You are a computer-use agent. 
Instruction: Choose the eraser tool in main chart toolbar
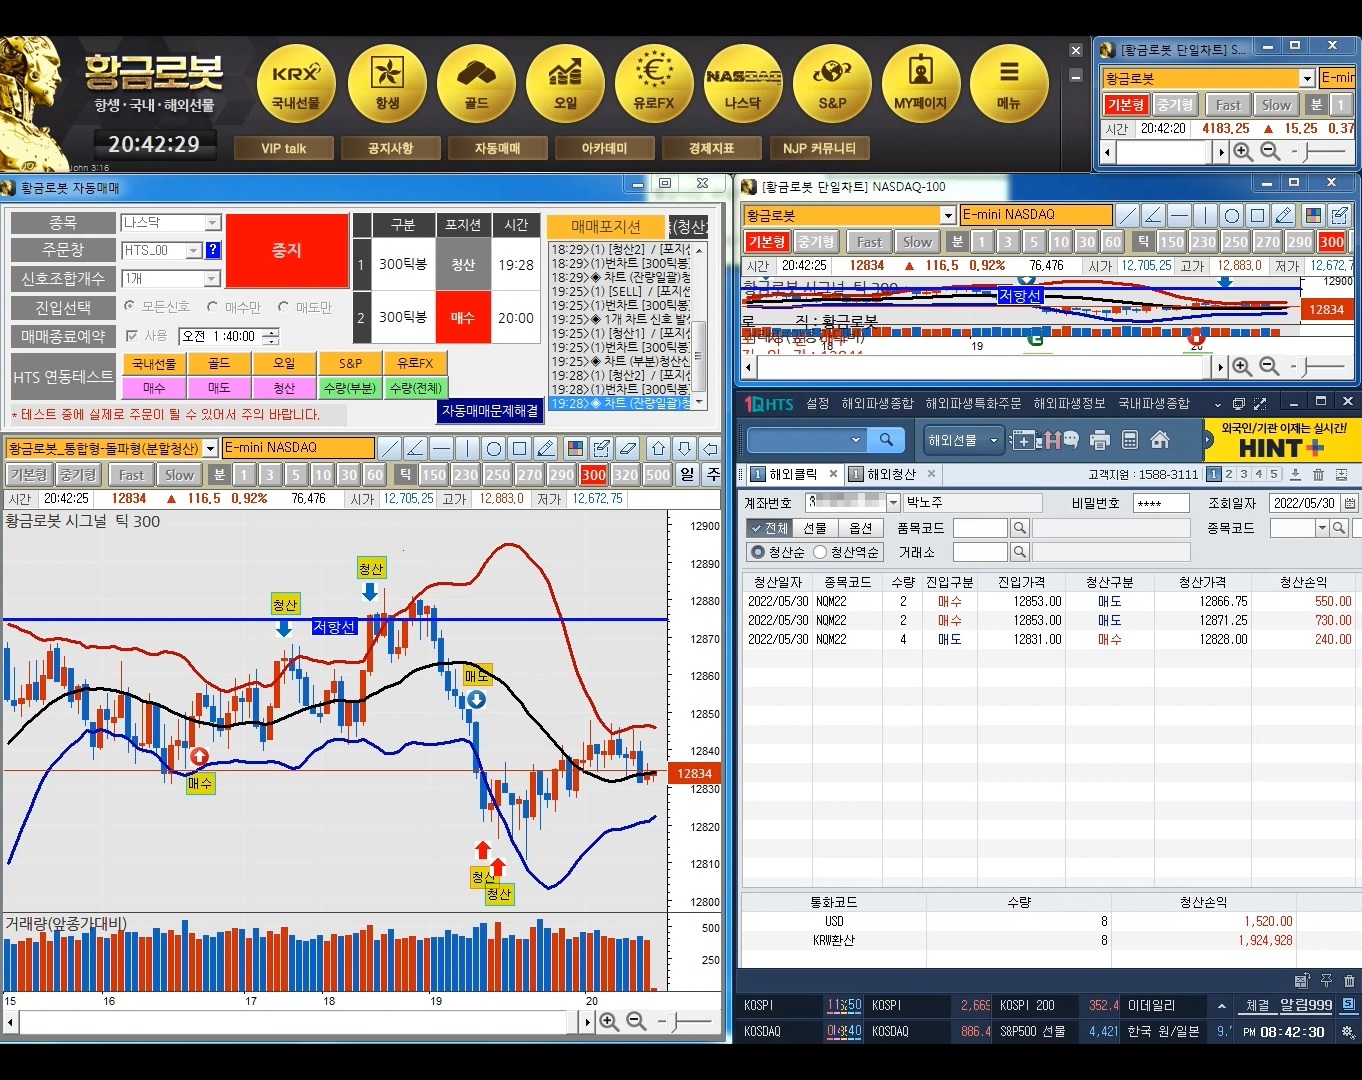click(x=628, y=448)
